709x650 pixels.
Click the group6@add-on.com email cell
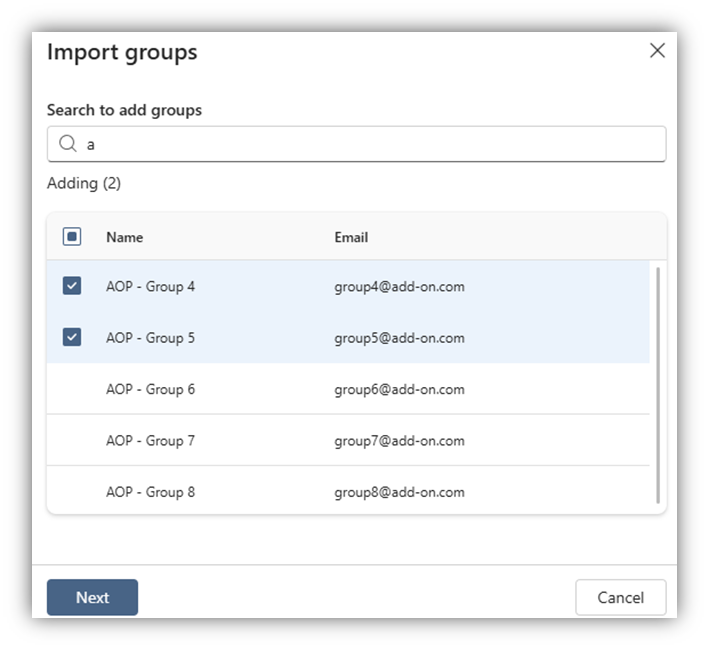tap(399, 389)
